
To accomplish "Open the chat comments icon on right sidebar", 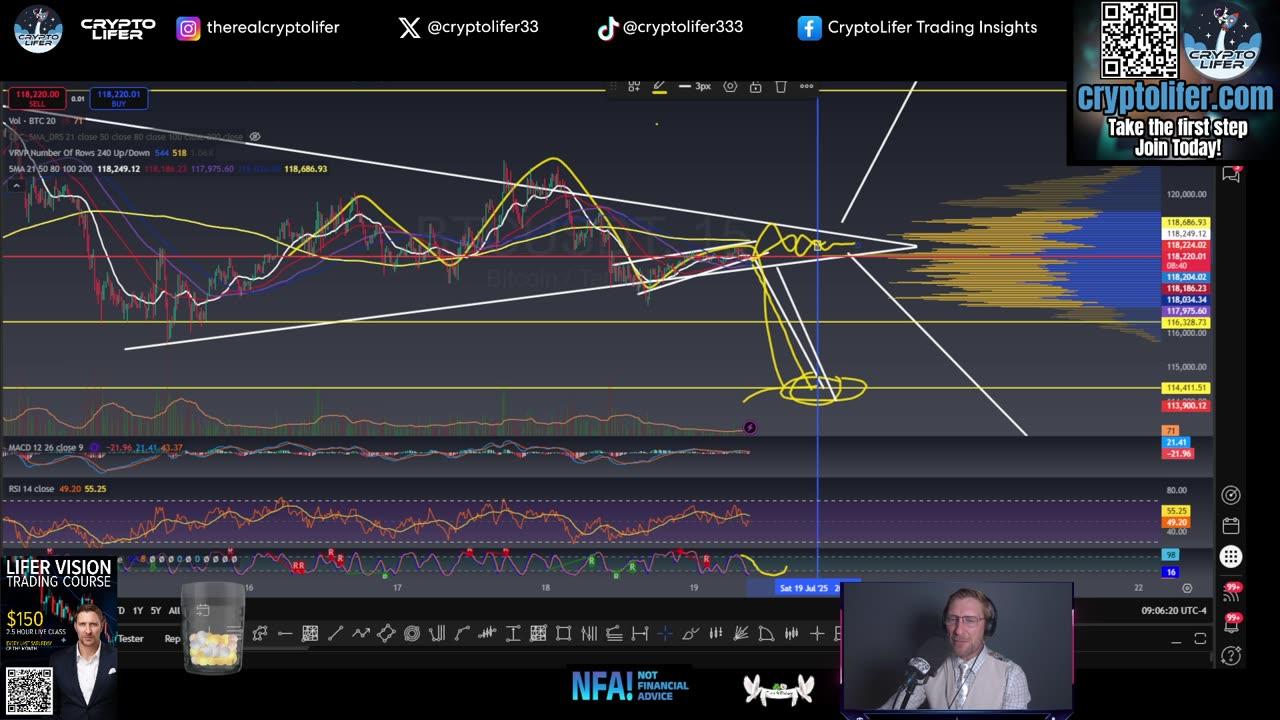I will (1231, 175).
